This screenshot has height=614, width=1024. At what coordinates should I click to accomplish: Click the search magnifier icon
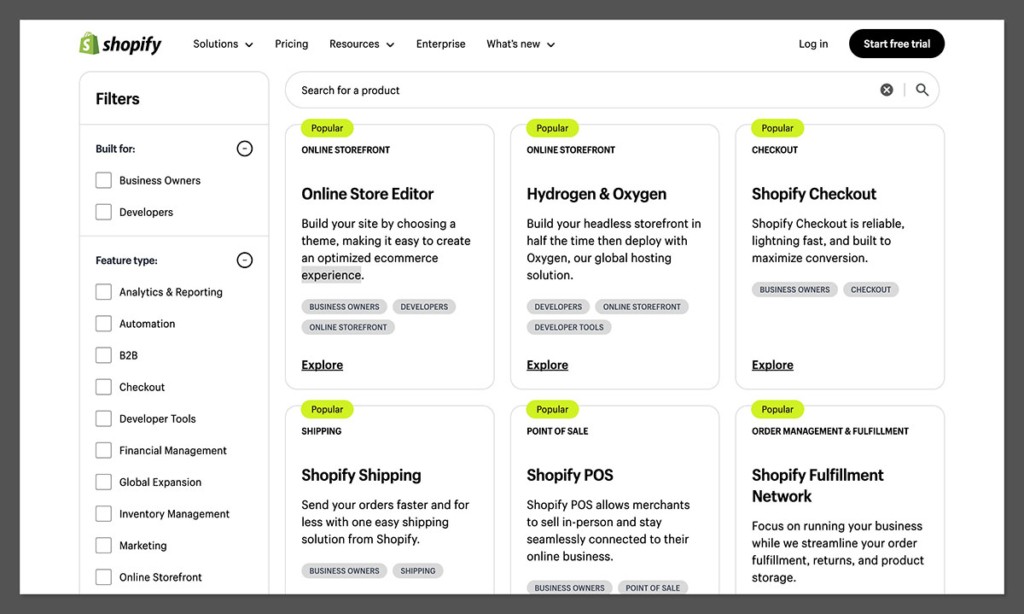tap(921, 89)
